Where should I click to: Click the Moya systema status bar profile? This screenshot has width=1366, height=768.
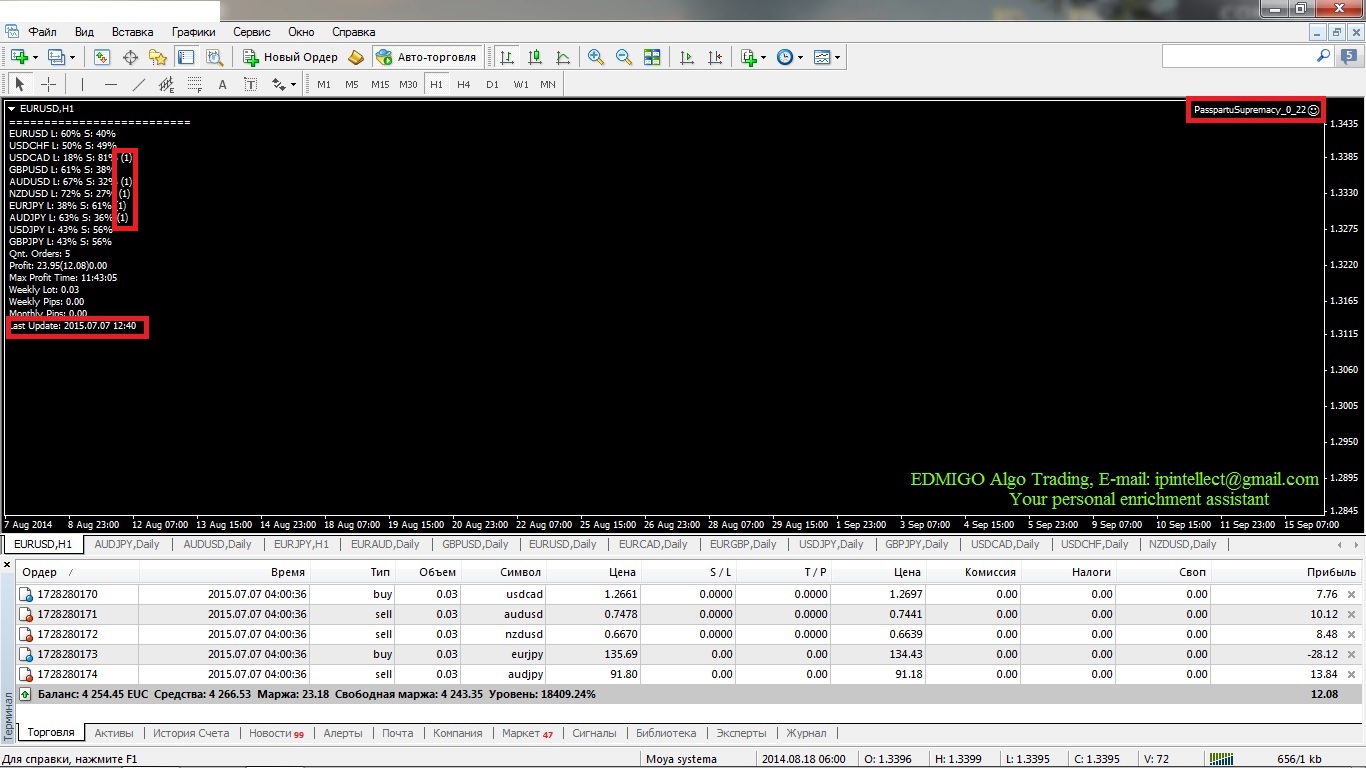tap(681, 759)
